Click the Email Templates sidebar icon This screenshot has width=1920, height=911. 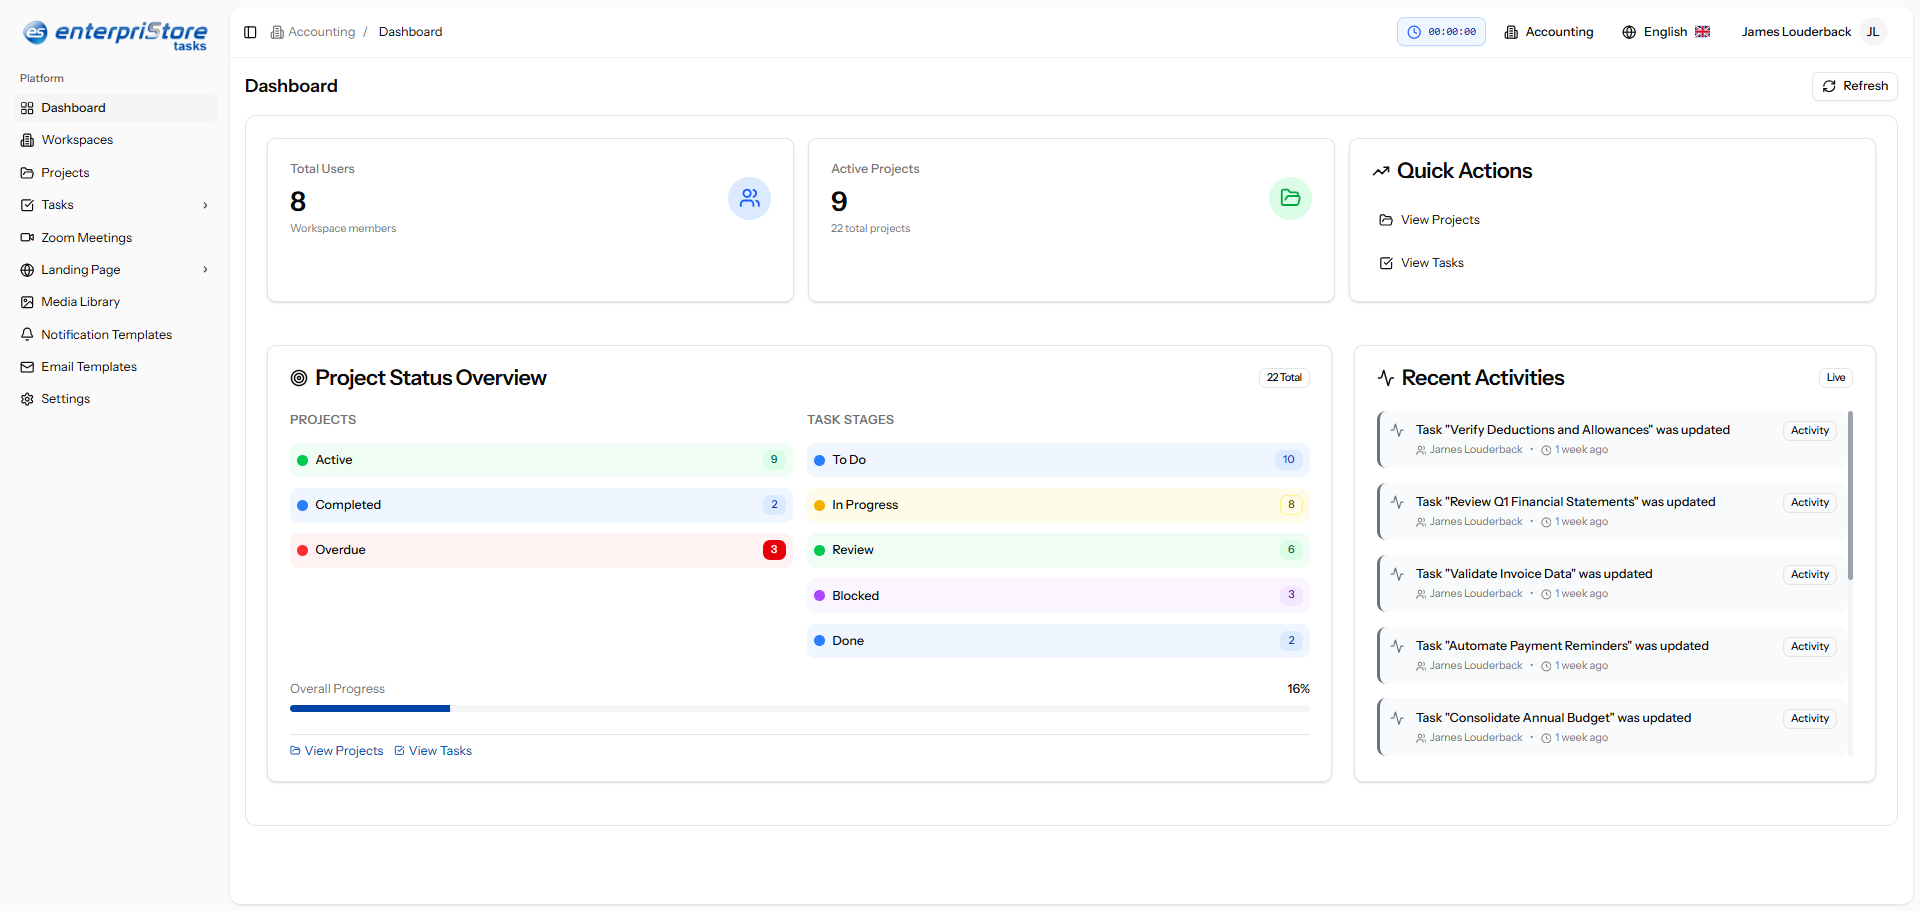pyautogui.click(x=27, y=367)
